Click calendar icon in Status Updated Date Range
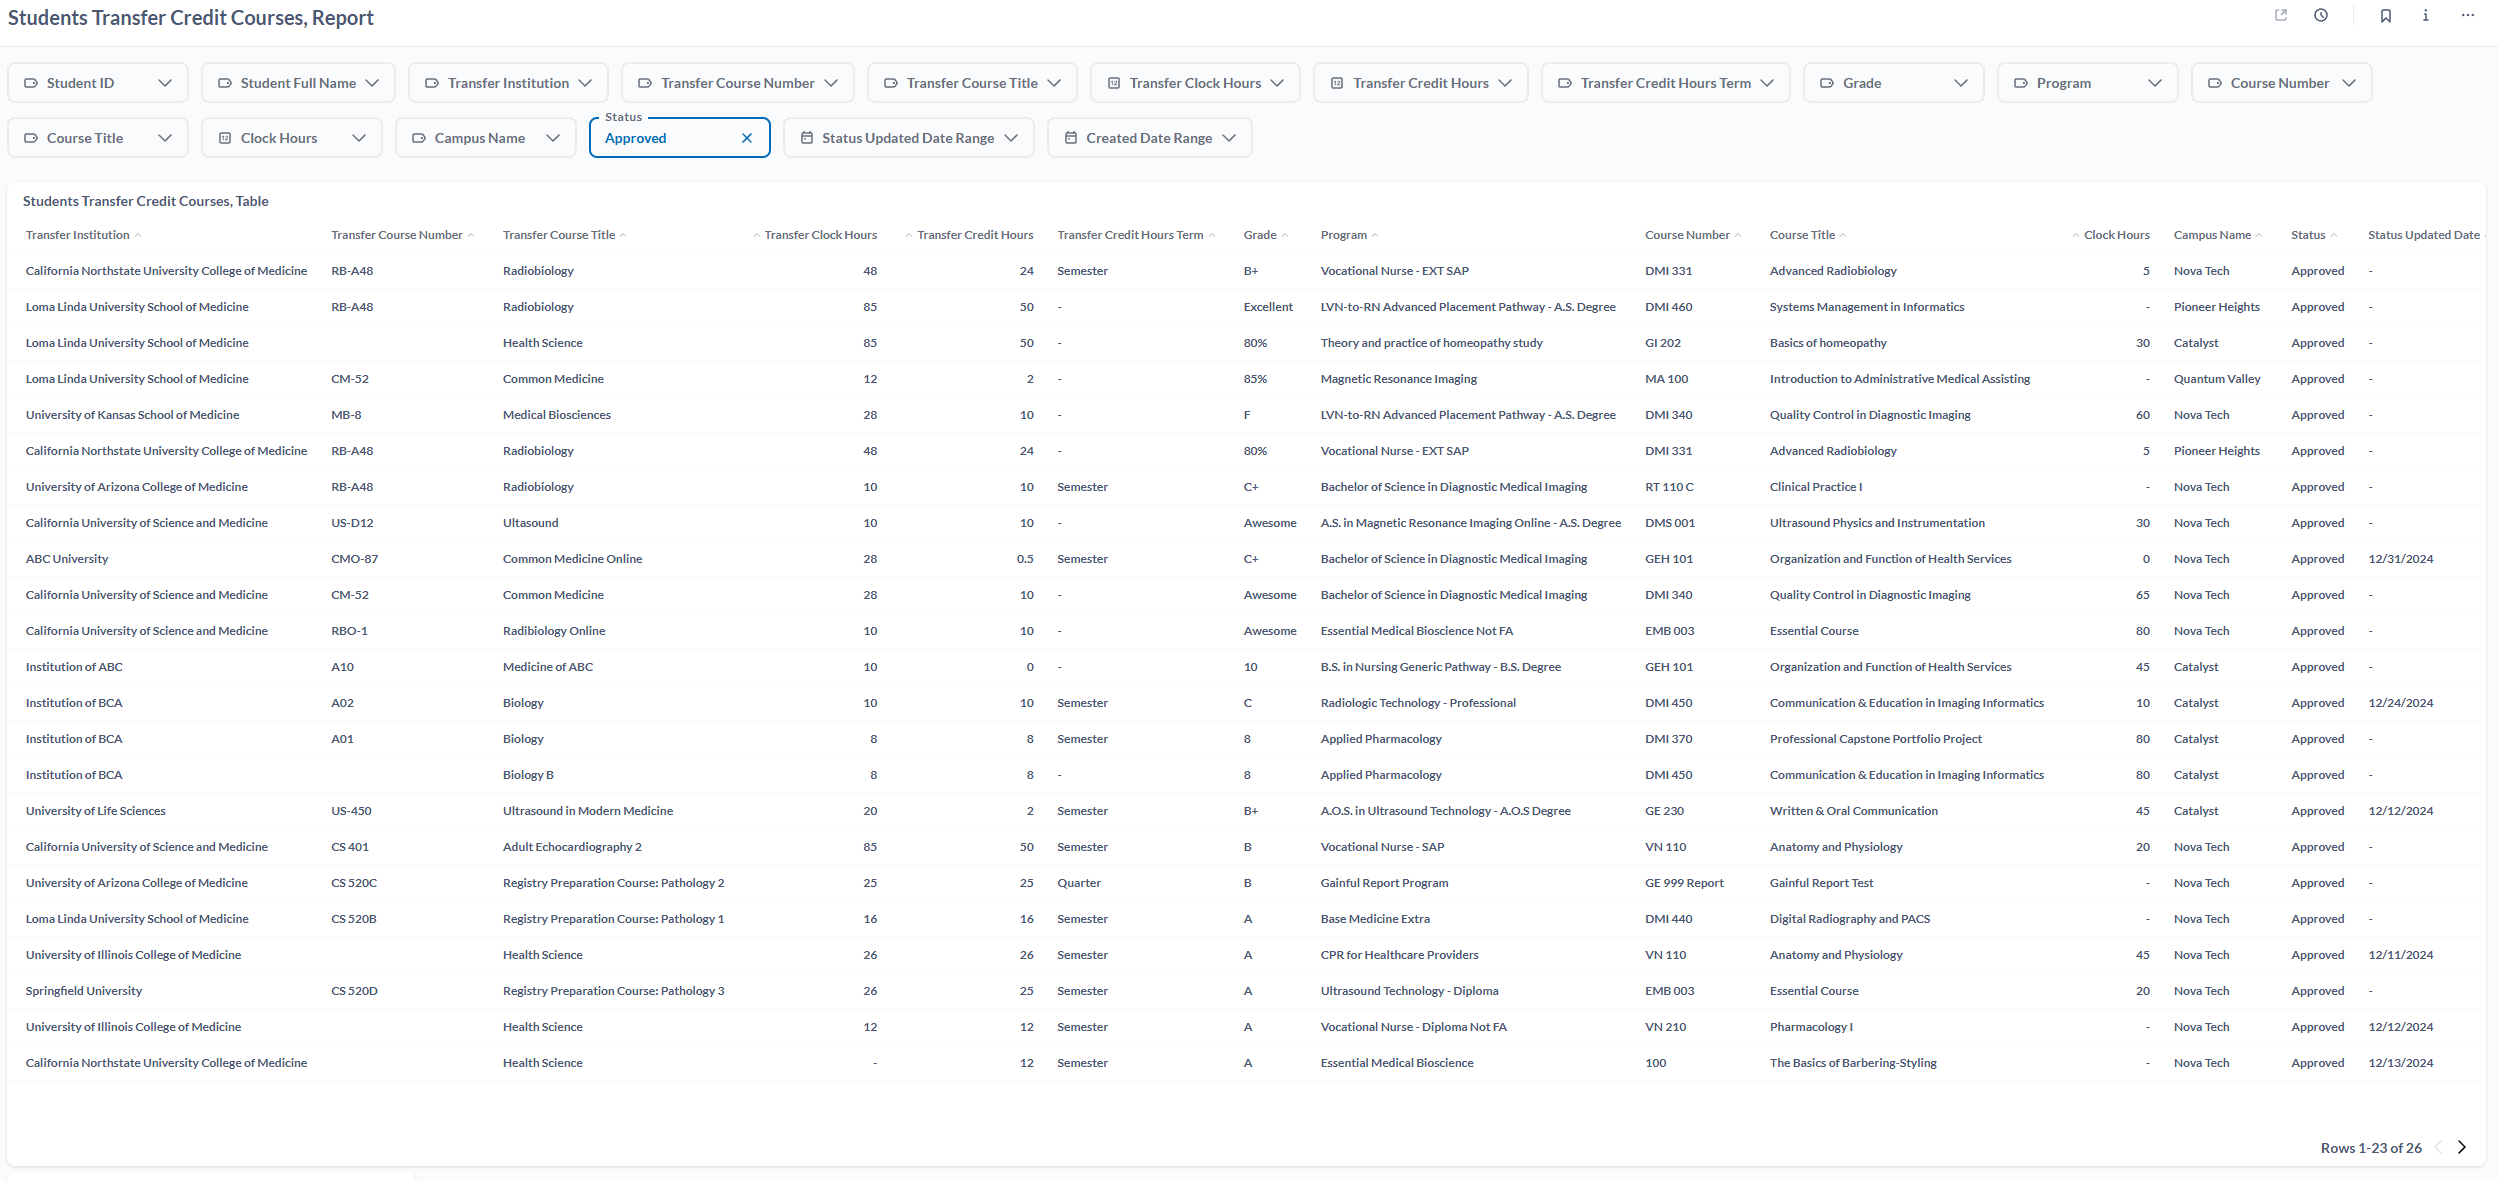Screen dimensions: 2498x1181 pos(806,138)
